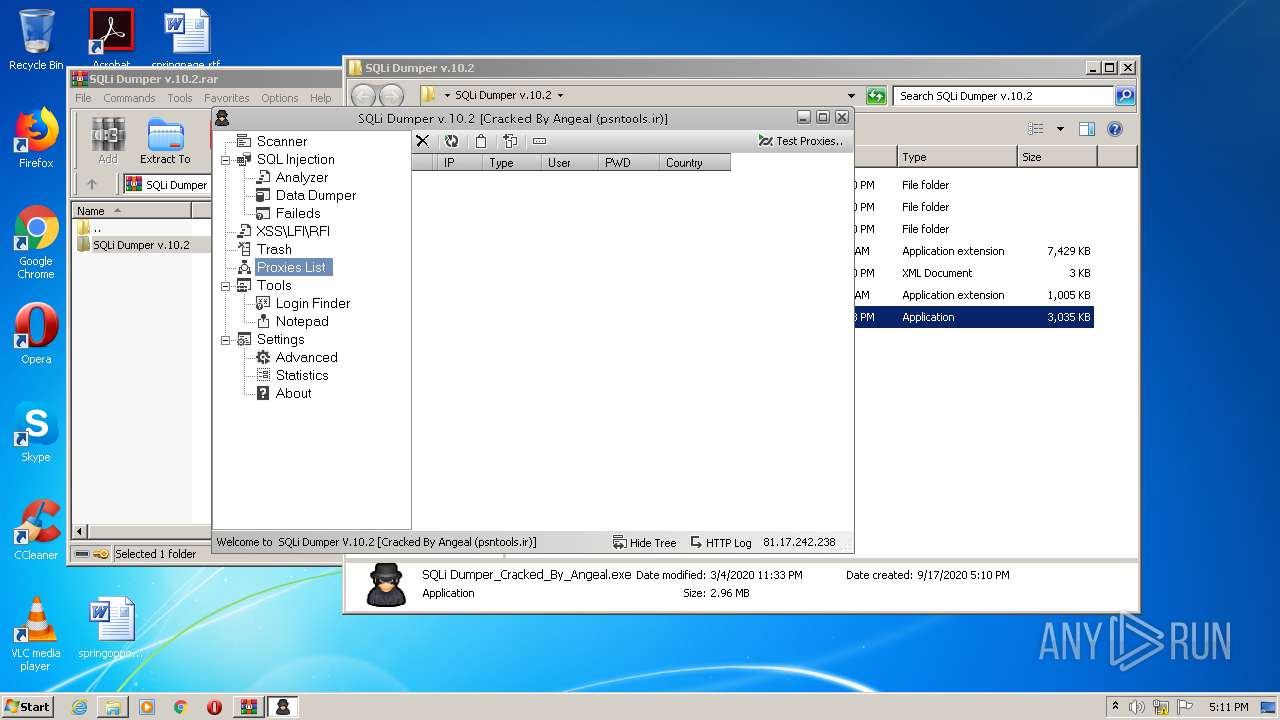Open the XSS\LFI\RFI section
The image size is (1280, 720).
[x=292, y=231]
